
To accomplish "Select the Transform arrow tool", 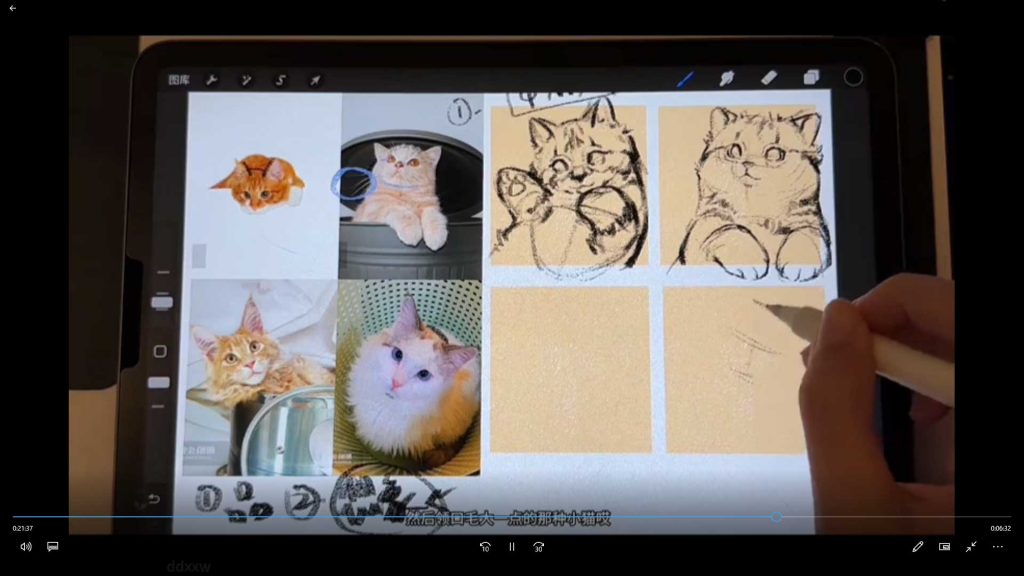I will [x=315, y=80].
